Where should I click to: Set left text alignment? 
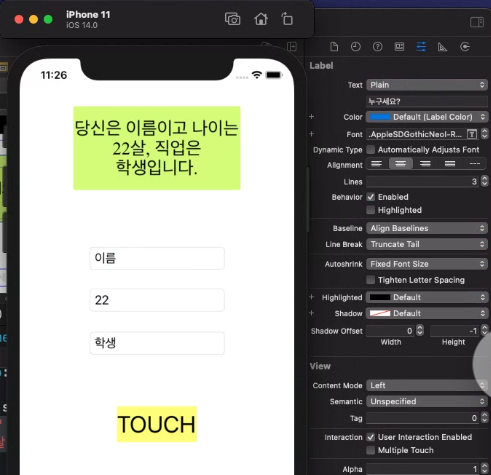click(377, 164)
